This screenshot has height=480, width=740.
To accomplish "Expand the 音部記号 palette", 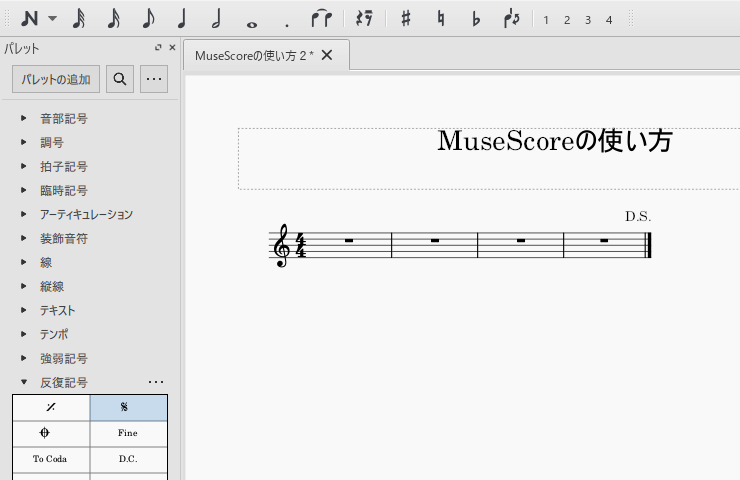I will click(24, 118).
